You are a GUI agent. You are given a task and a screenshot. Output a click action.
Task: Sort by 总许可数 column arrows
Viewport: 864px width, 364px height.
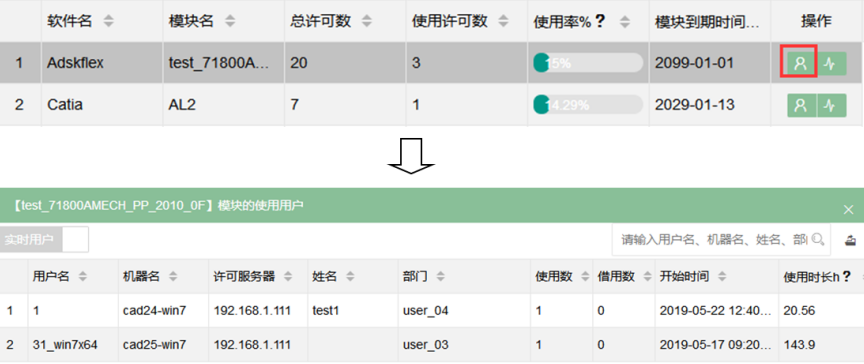[366, 21]
